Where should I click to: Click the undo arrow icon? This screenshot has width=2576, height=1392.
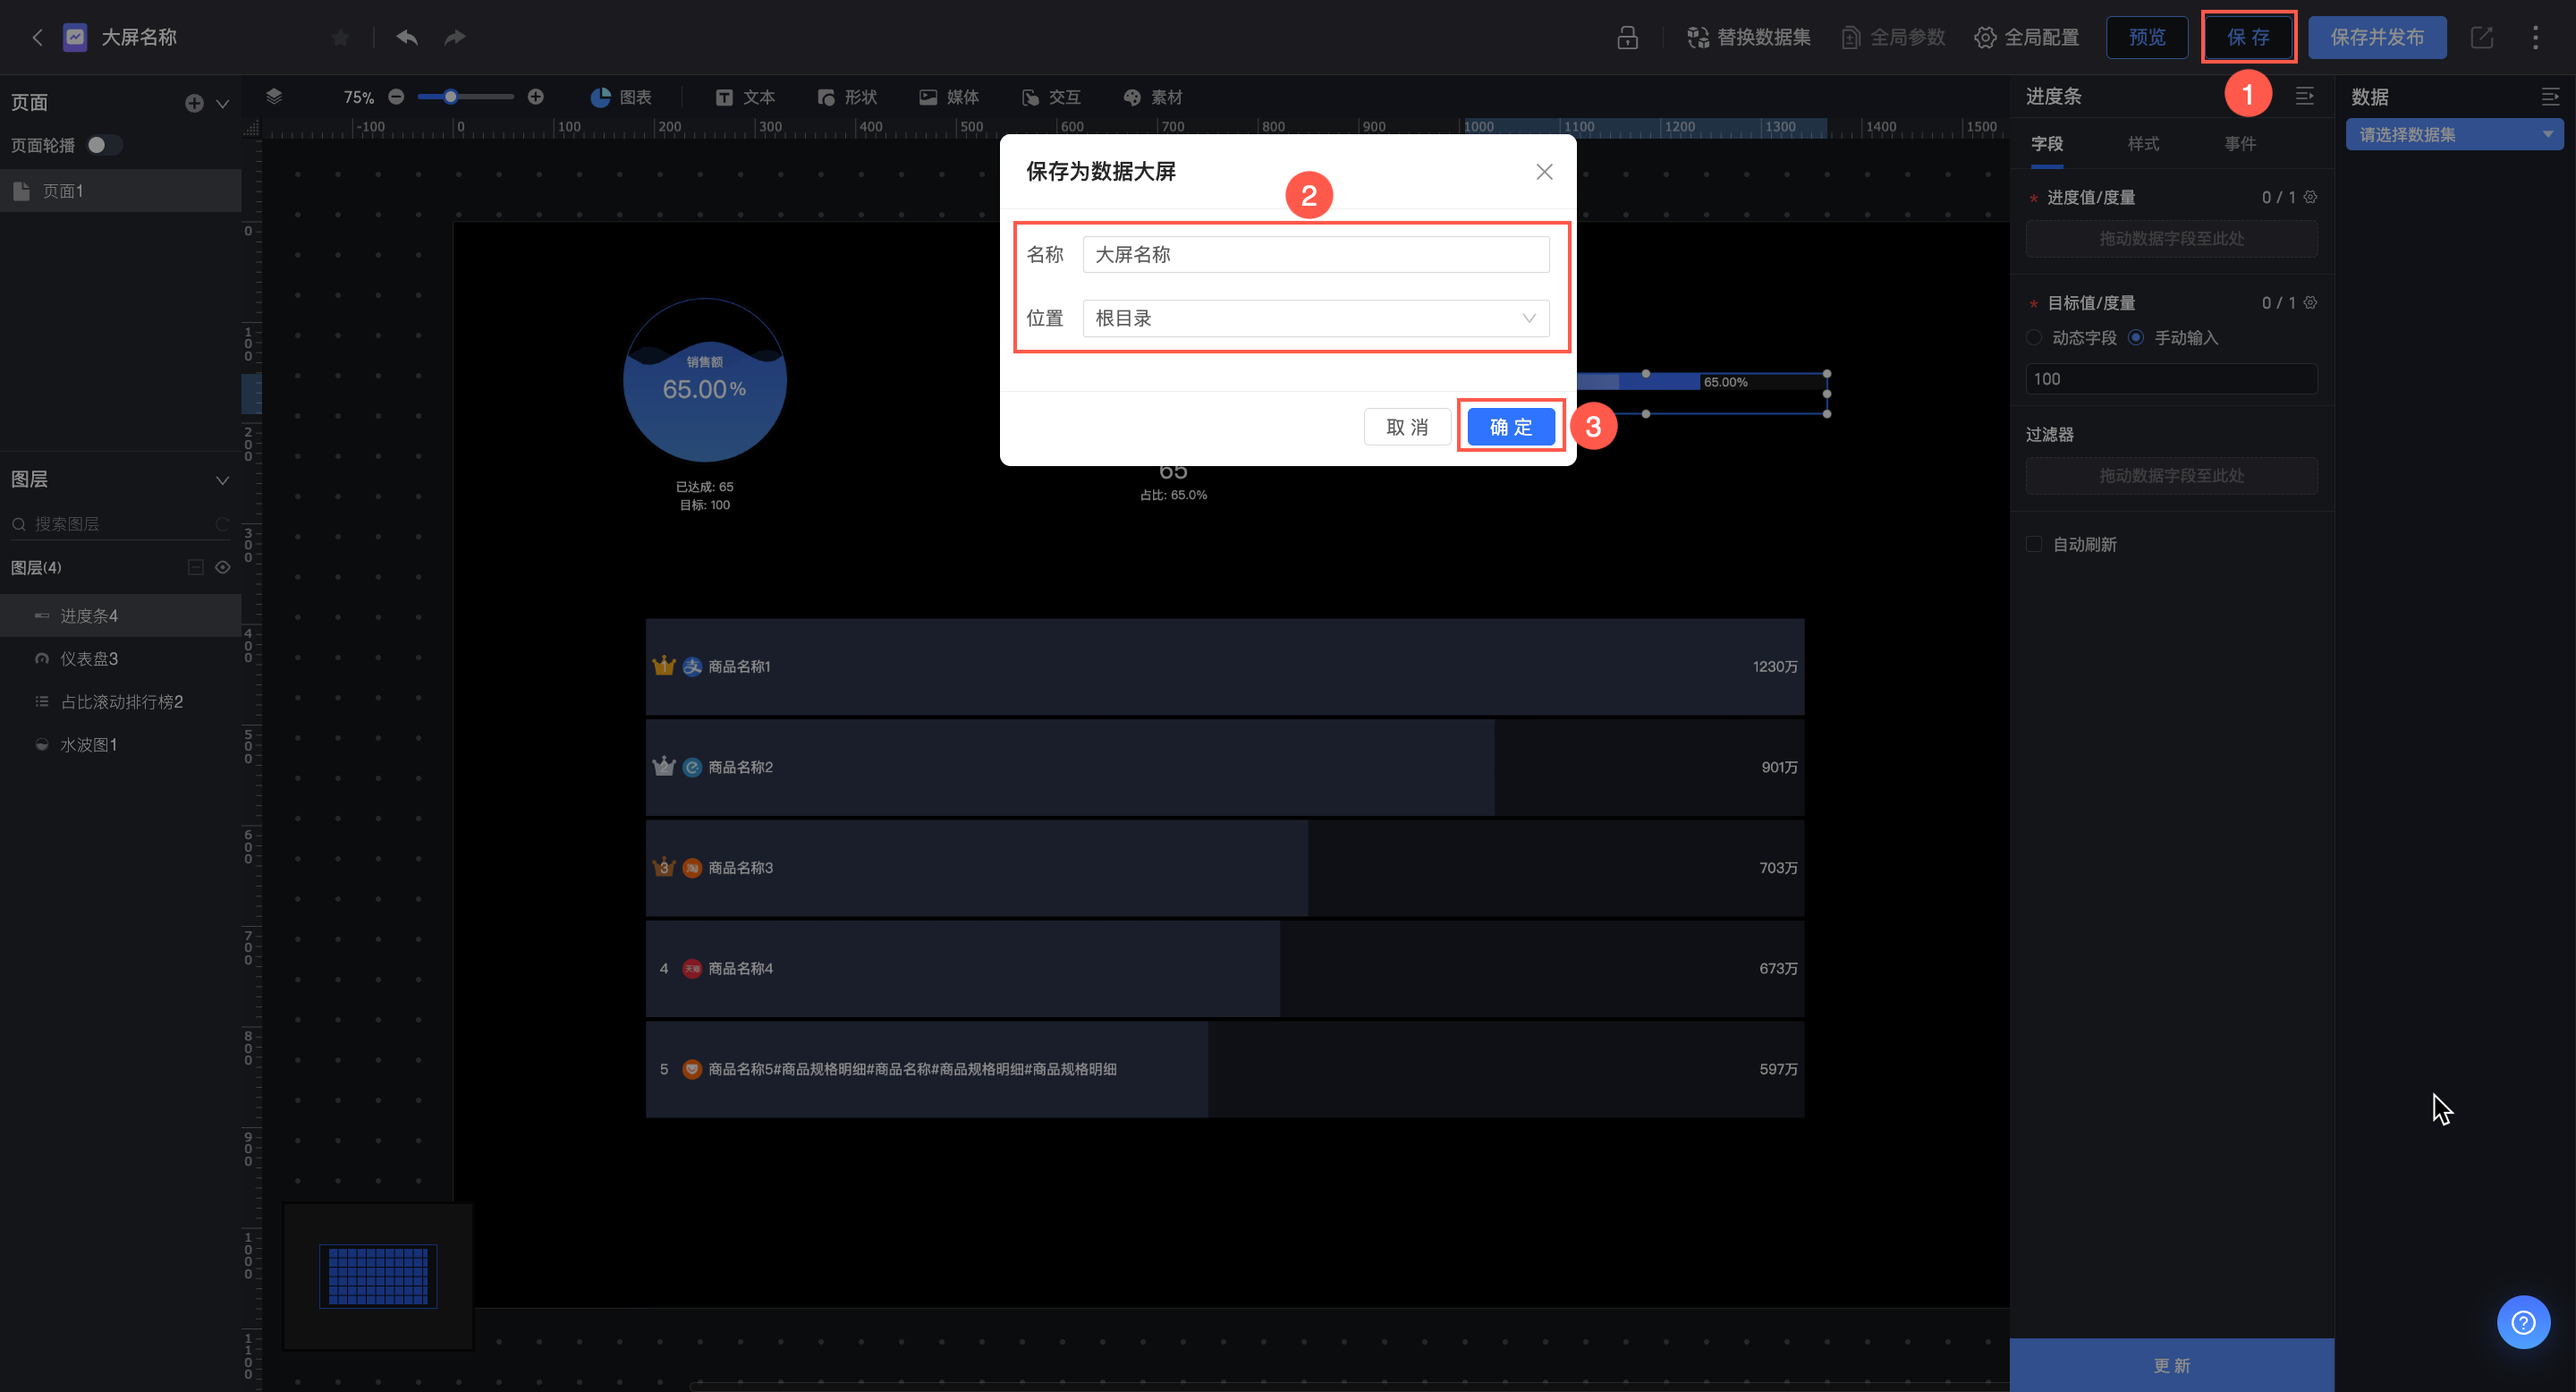coord(406,37)
